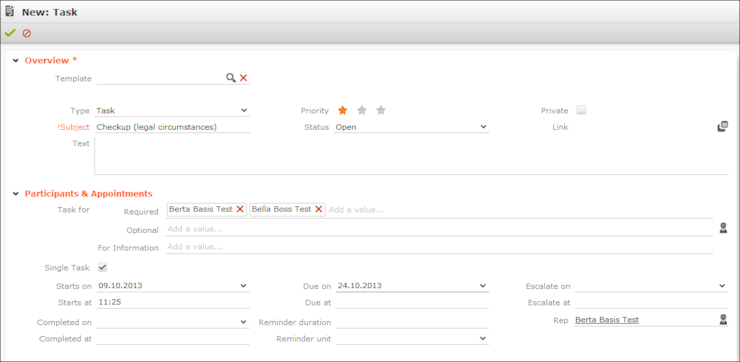Click the green checkmark save icon
740x362 pixels.
click(10, 34)
